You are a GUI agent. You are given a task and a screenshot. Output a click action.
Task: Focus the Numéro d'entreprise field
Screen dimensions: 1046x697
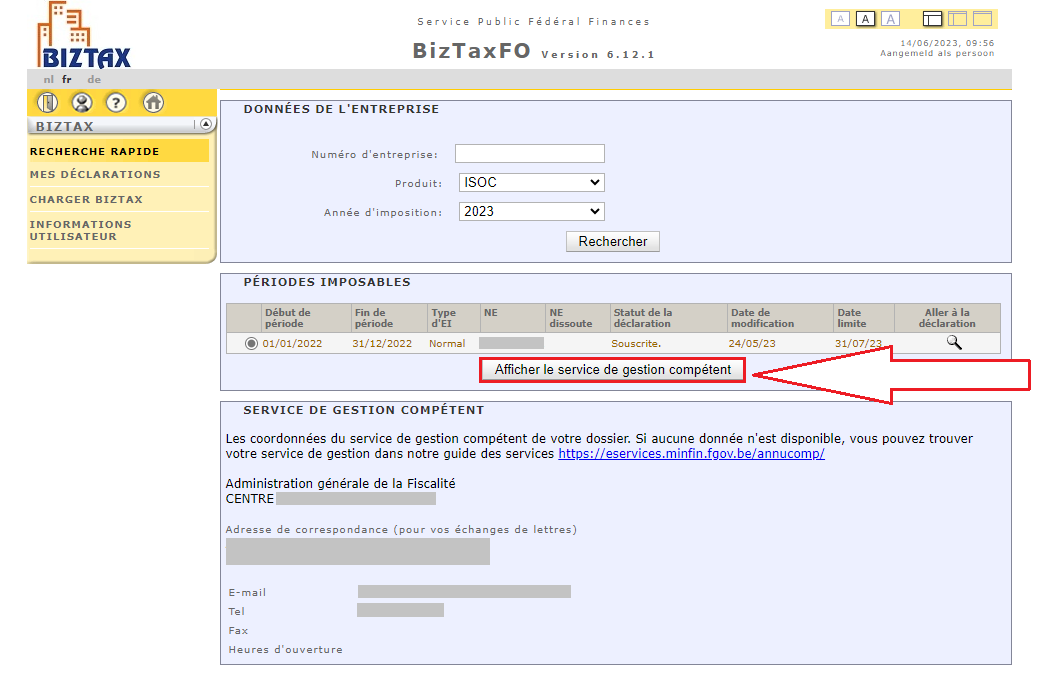(x=530, y=153)
